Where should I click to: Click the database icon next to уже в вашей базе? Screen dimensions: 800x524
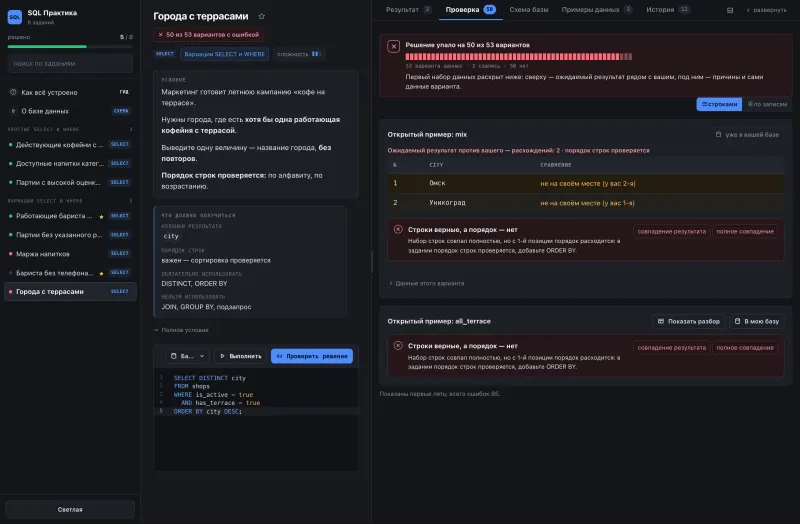click(718, 135)
